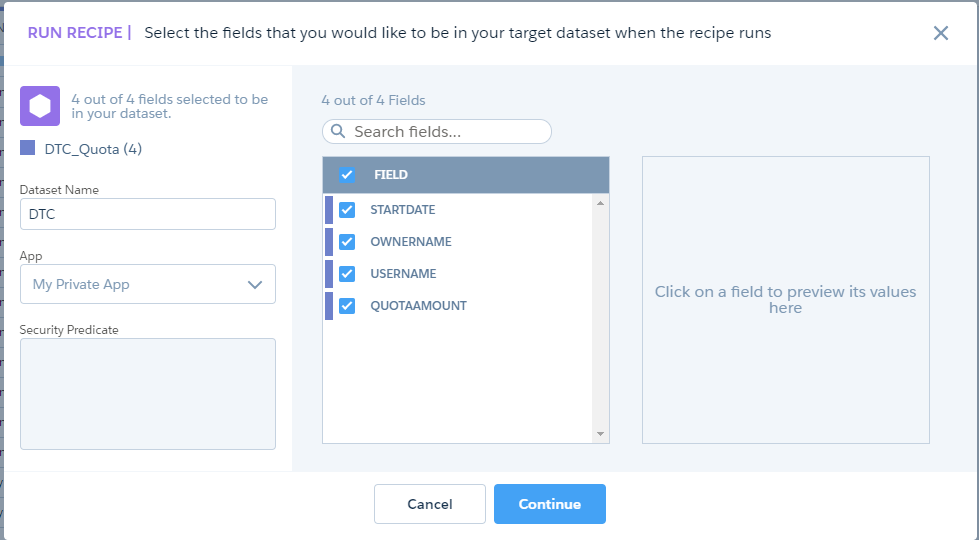Click the blue DTC_Quota color square
Screen dimensions: 979x540
point(27,147)
